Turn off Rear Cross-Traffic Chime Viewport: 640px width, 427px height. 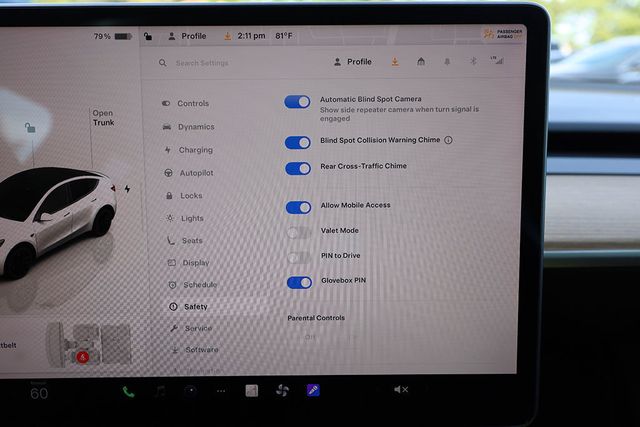tap(298, 168)
